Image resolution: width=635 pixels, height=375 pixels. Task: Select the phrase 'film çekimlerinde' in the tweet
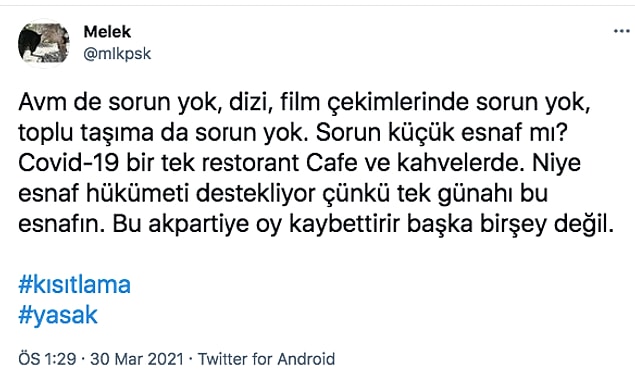(374, 103)
